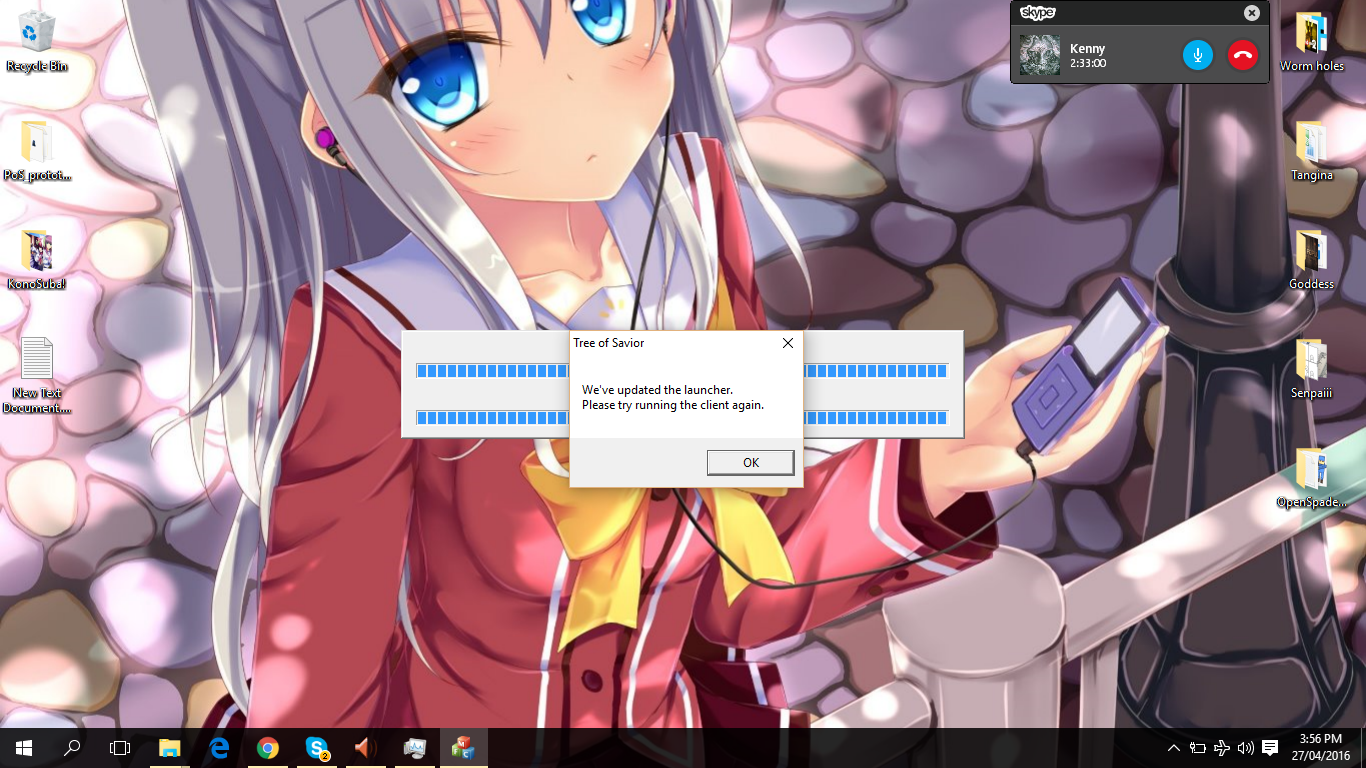The image size is (1366, 768).
Task: Hang up the Skype call with Kenny
Action: coord(1243,55)
